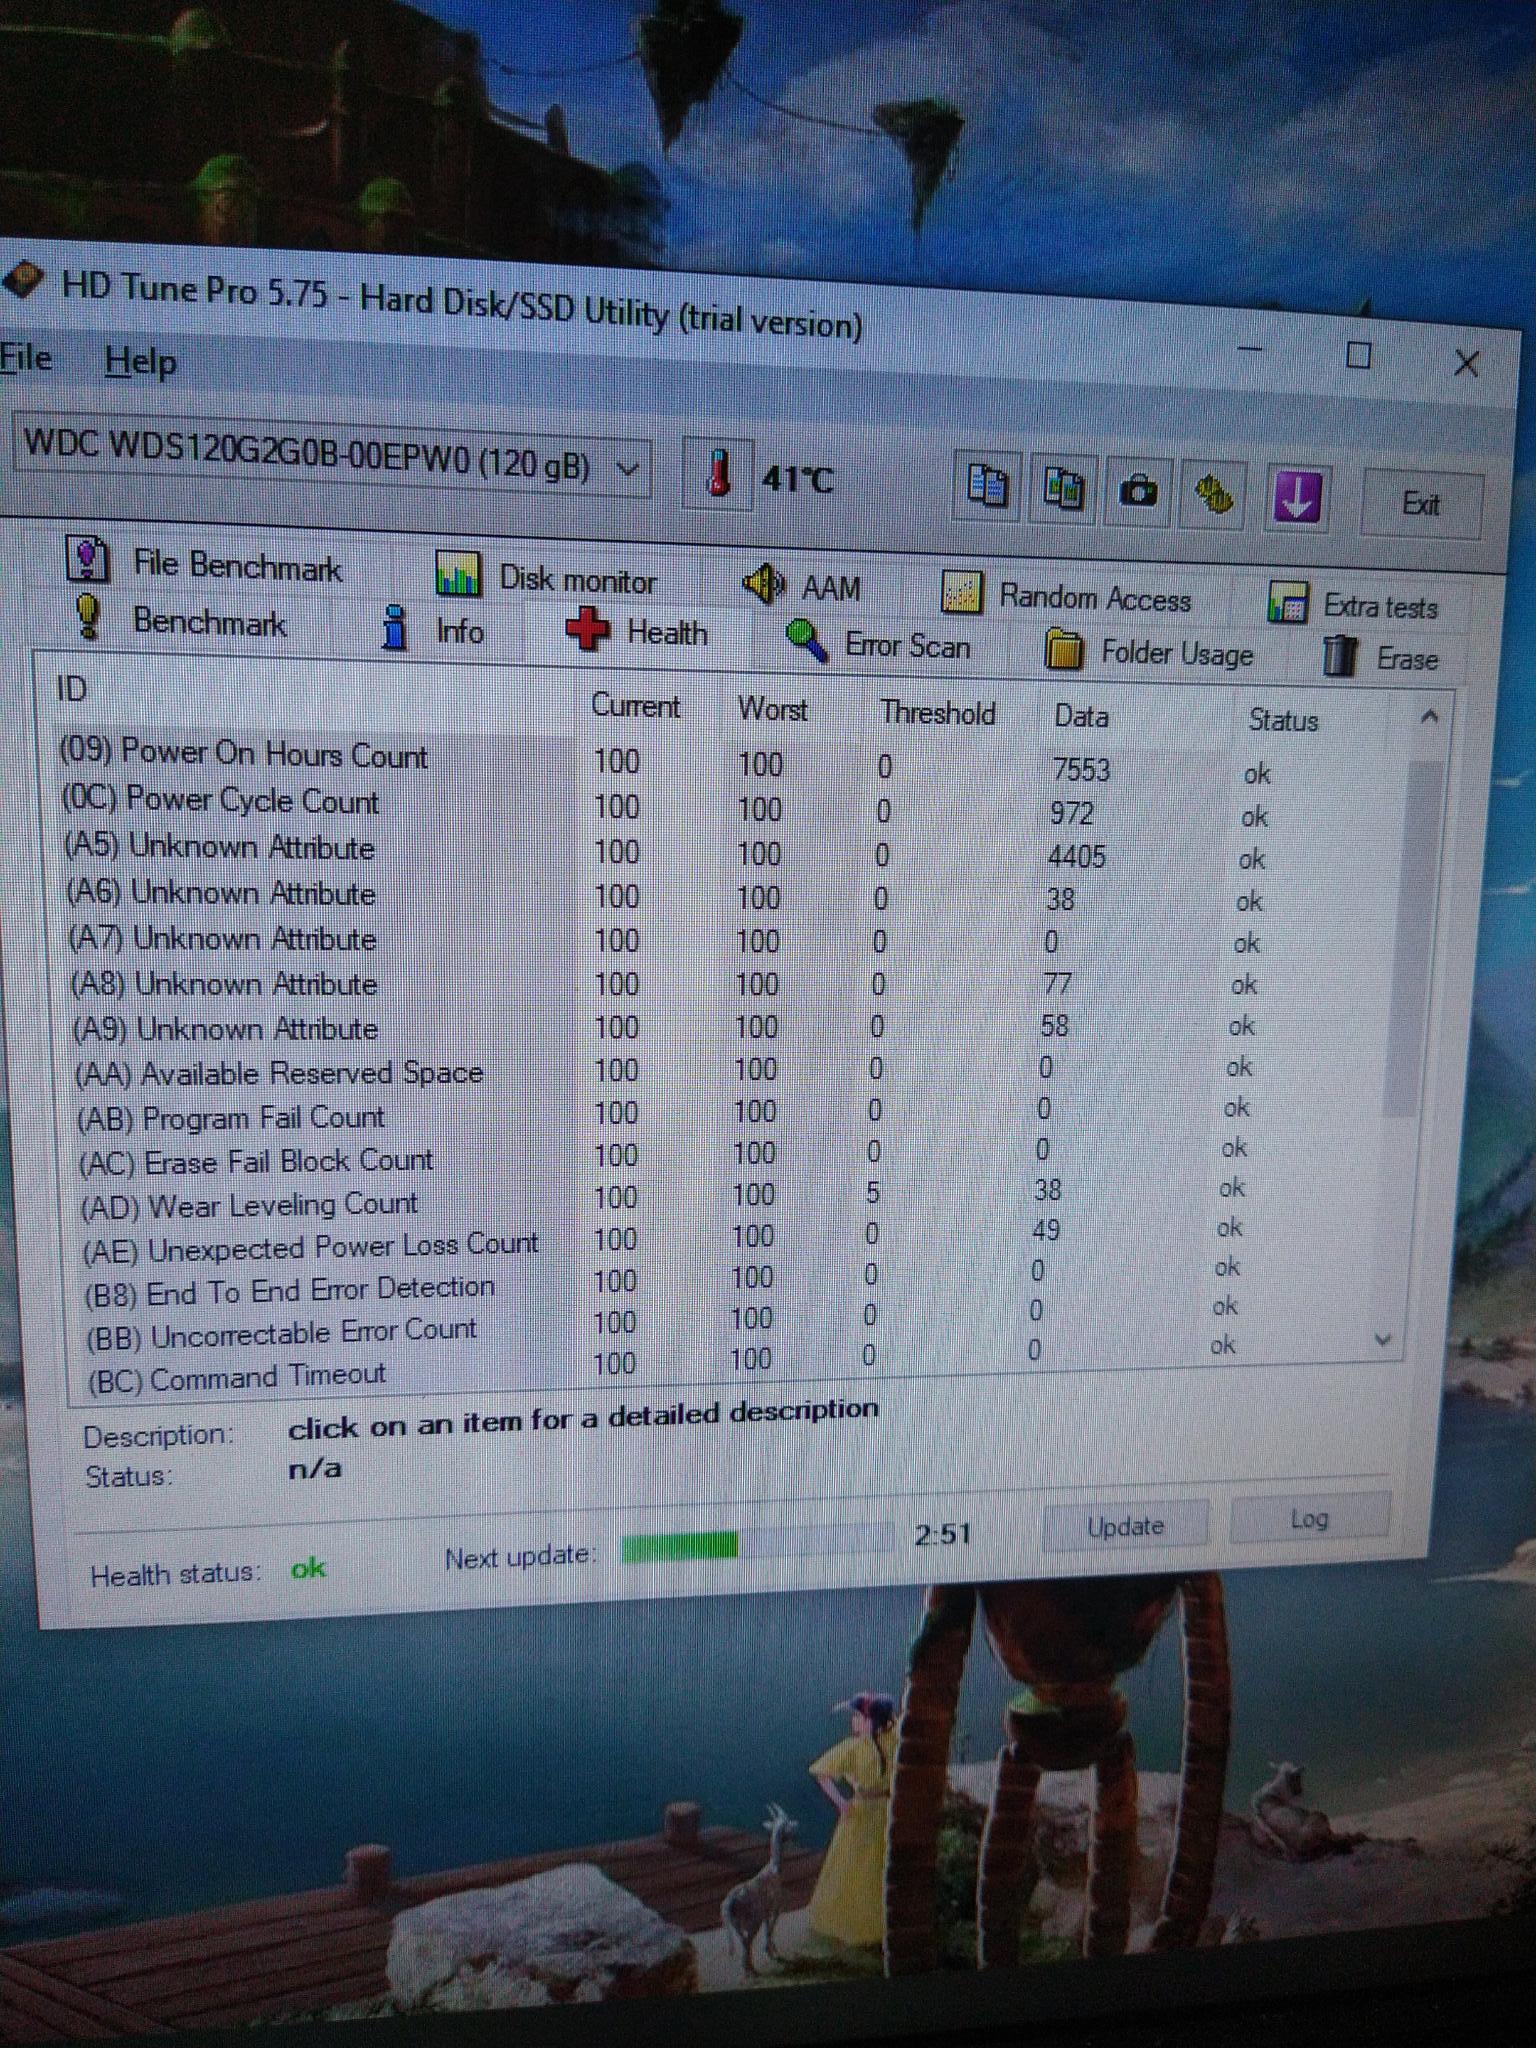The width and height of the screenshot is (1536, 2048).
Task: Click the 972 power cycle data value
Action: pyautogui.click(x=1071, y=813)
